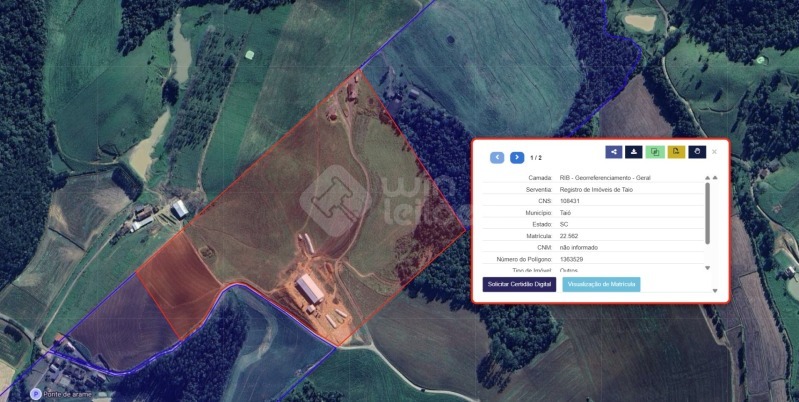Click the Matrícula value 22.562
This screenshot has width=799, height=402.
click(x=569, y=236)
